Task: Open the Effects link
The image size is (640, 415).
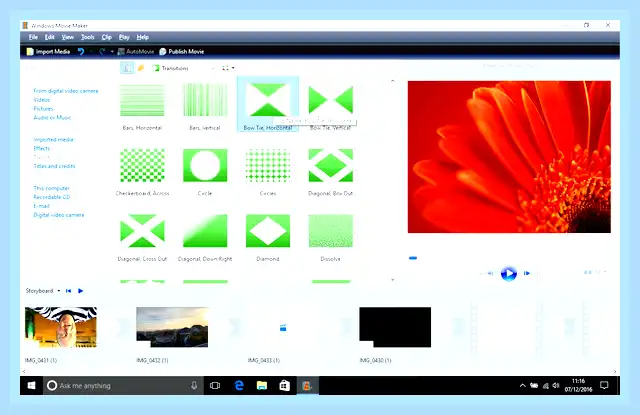Action: 42,149
